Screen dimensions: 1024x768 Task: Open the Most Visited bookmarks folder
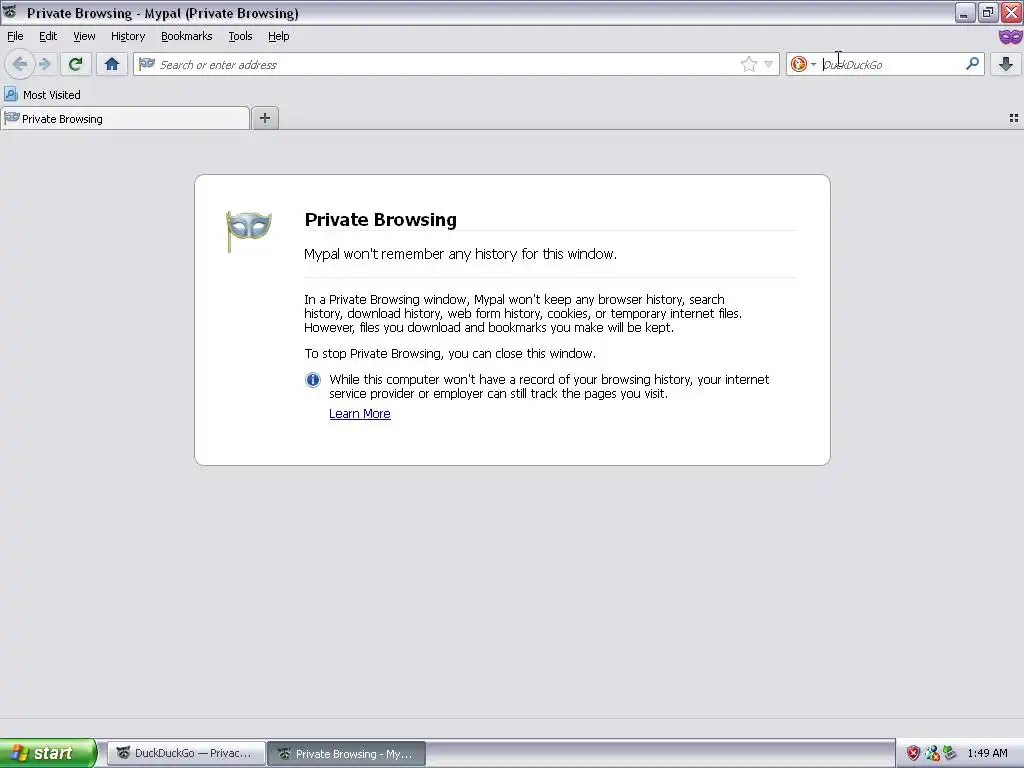42,95
